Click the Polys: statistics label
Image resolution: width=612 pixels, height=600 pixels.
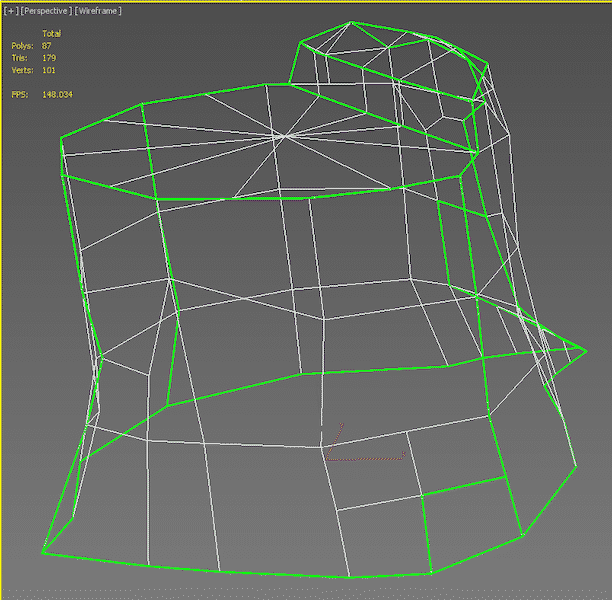coord(21,45)
